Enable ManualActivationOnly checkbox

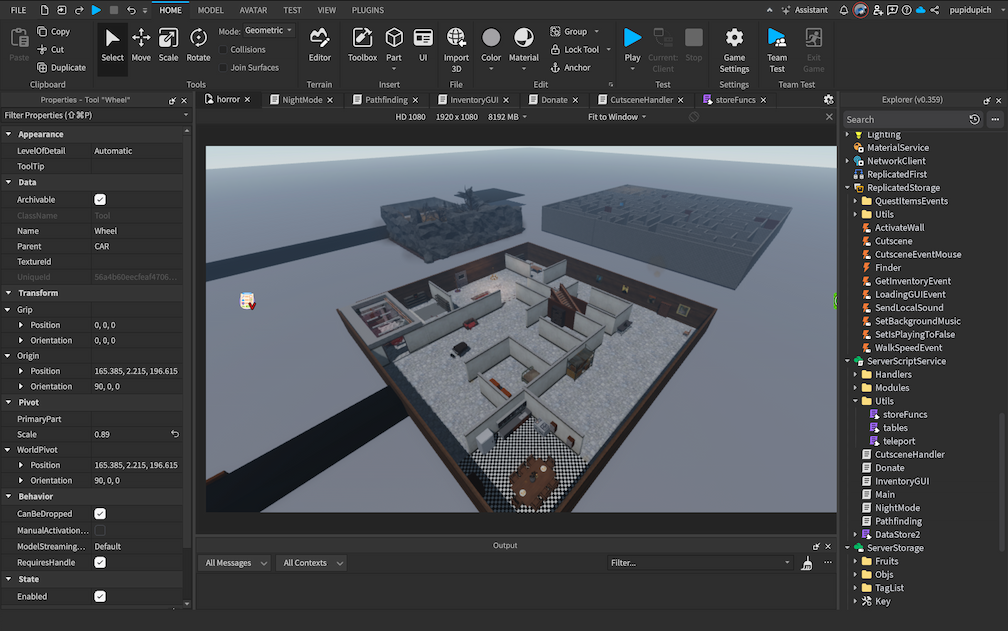click(100, 530)
